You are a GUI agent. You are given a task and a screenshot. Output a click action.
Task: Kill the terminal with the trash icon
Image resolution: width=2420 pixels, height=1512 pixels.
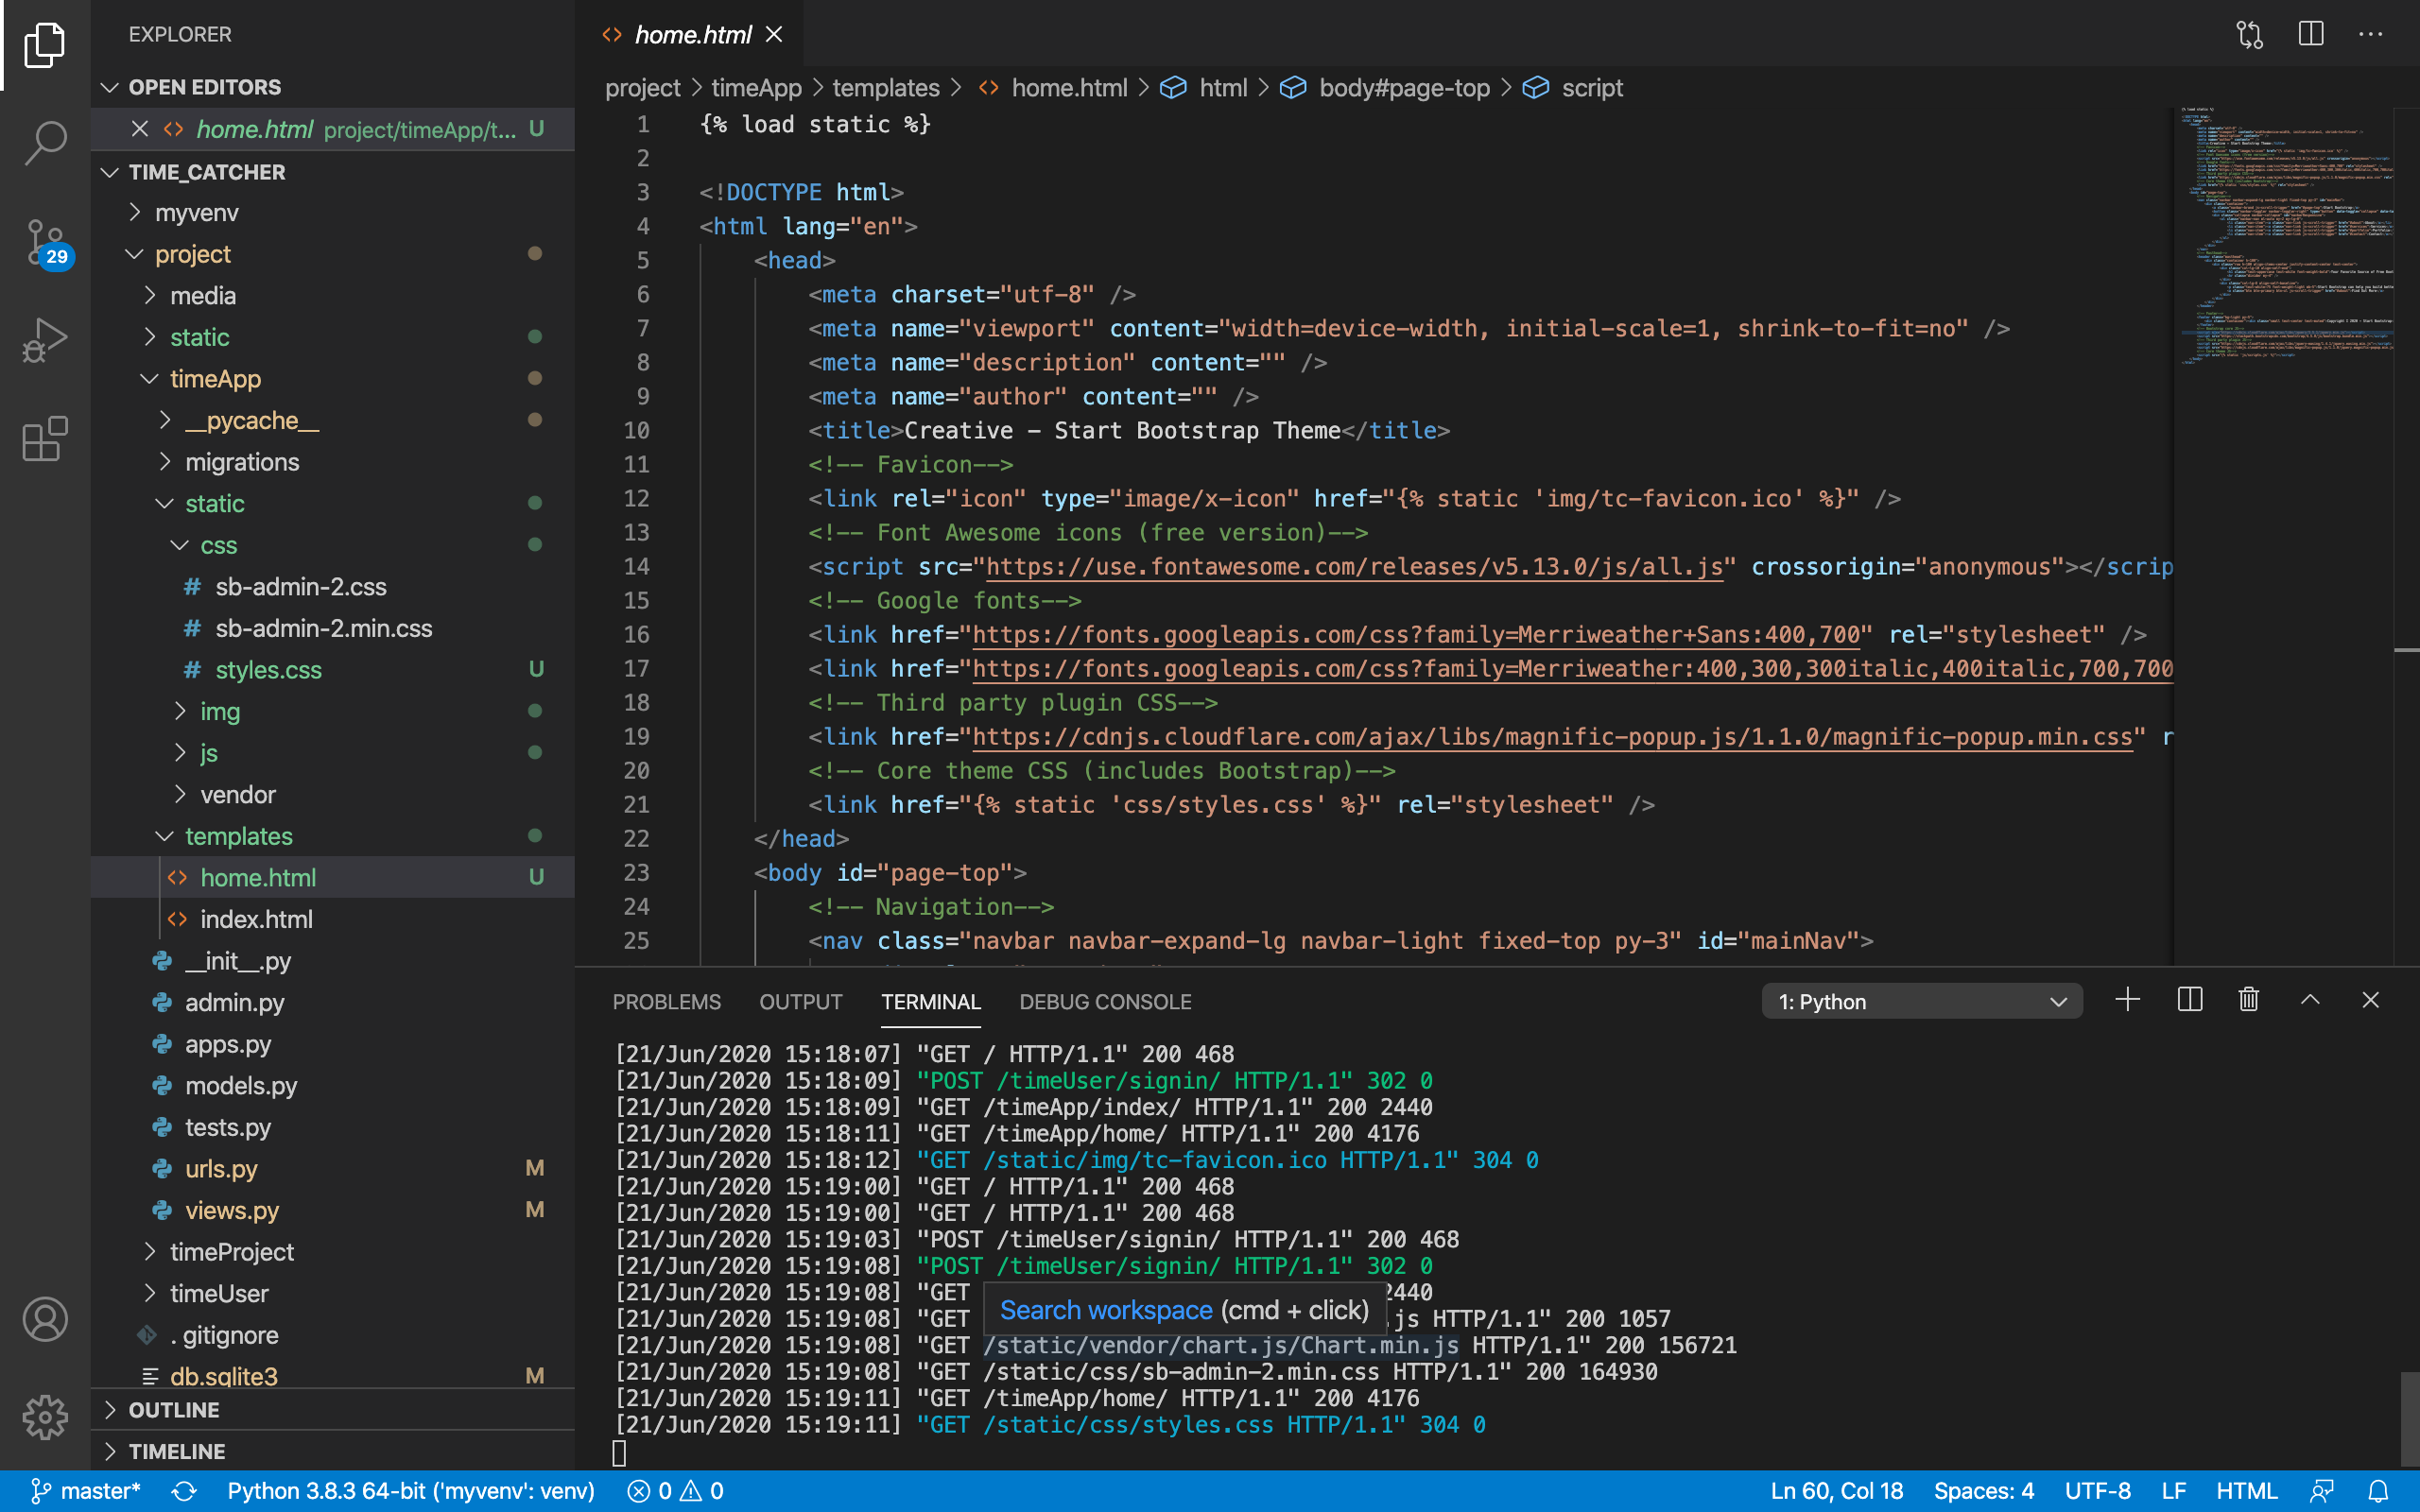2249,1000
